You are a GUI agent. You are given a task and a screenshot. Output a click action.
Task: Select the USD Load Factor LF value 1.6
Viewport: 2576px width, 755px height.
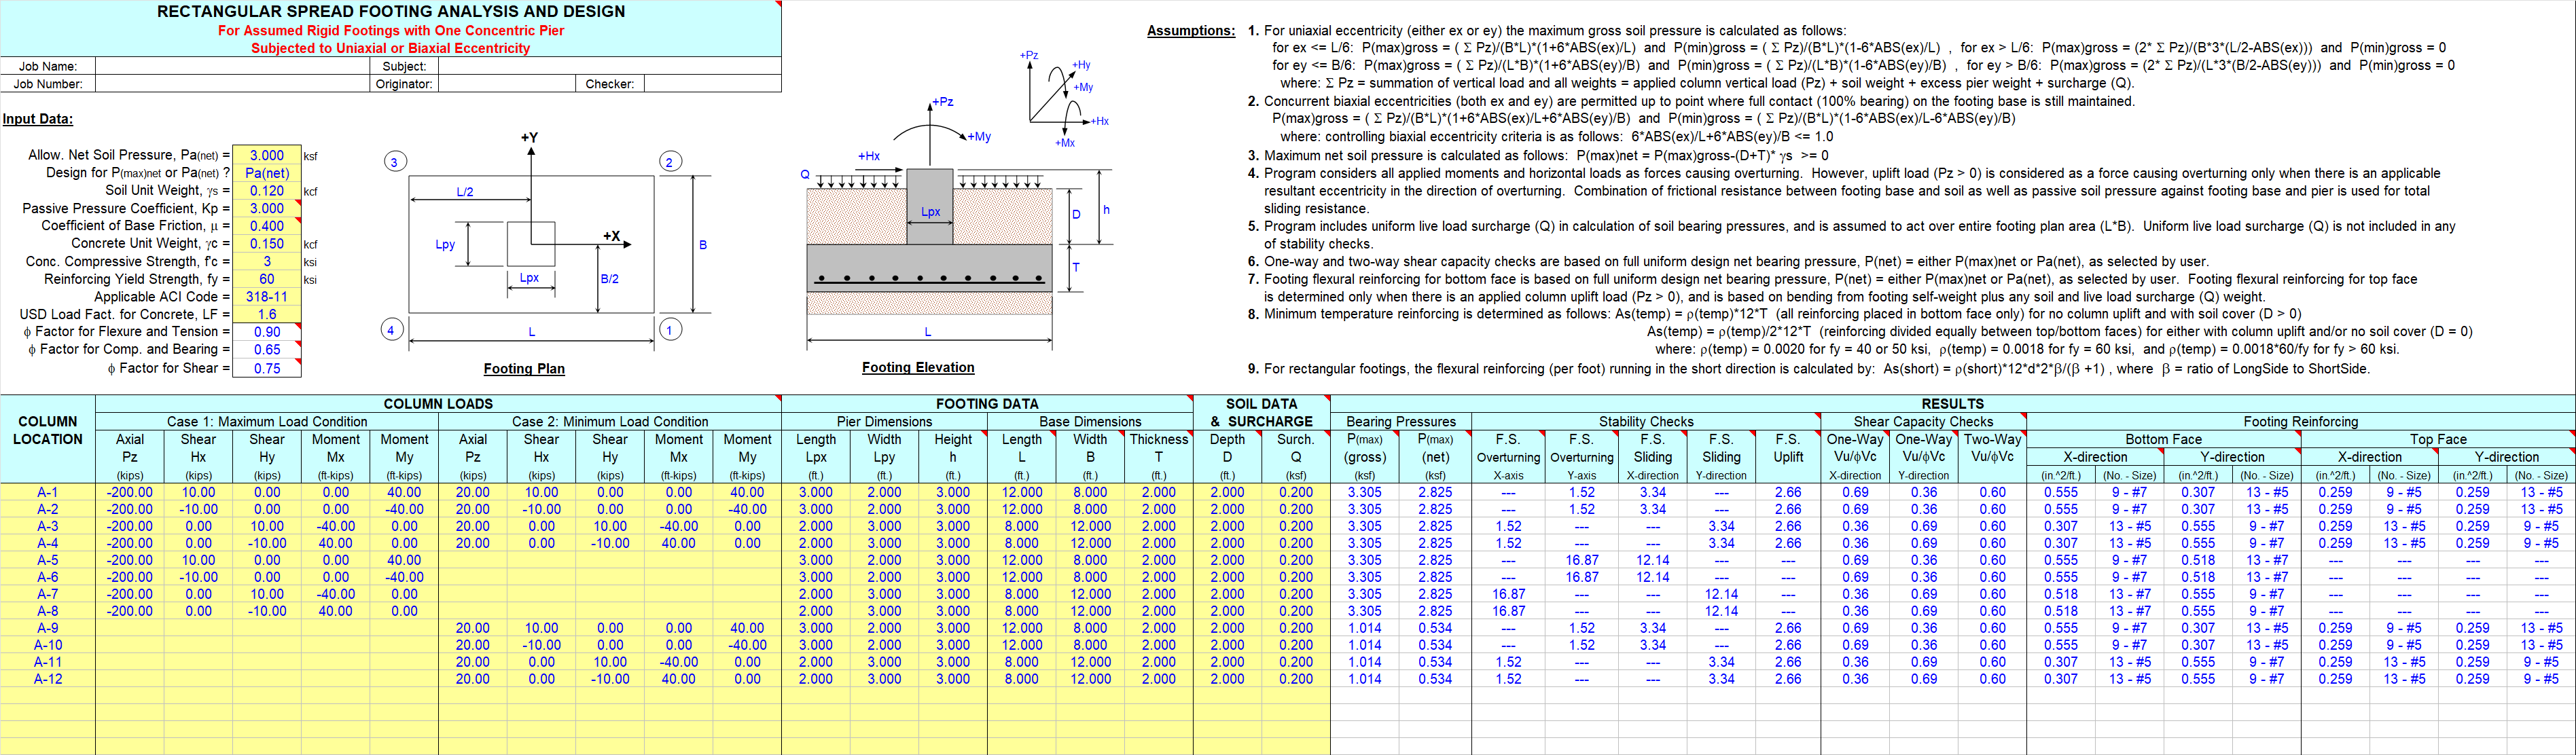point(267,314)
